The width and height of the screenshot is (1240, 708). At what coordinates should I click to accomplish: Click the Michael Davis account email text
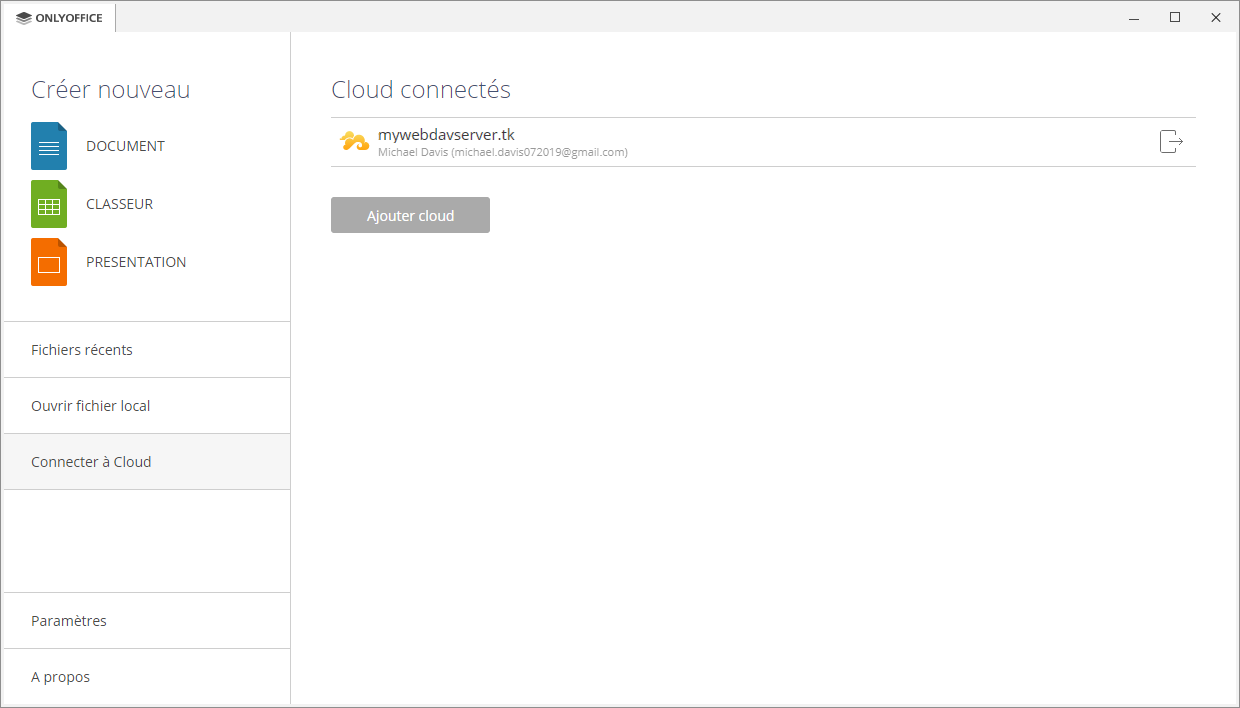(503, 152)
